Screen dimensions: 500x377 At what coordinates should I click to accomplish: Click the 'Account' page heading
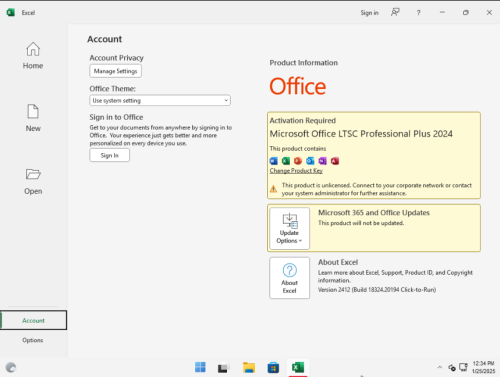[x=105, y=39]
